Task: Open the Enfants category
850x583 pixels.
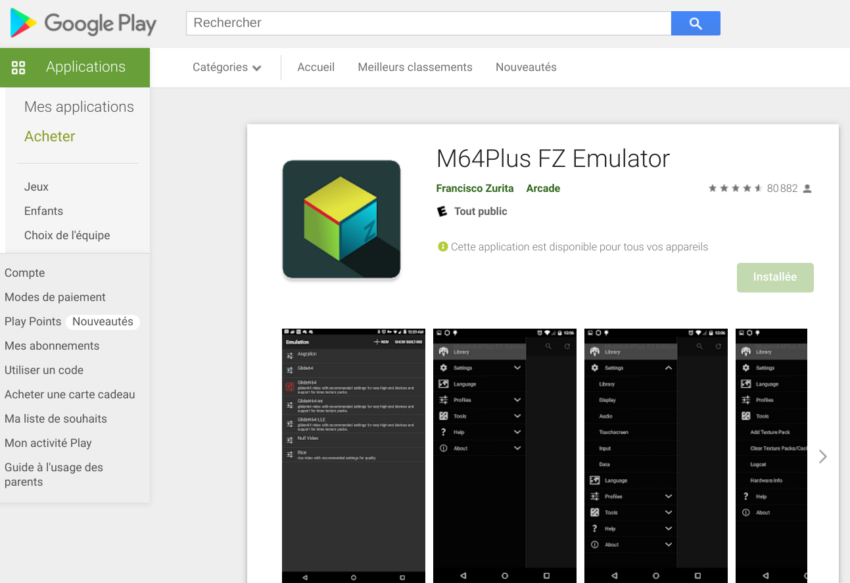Action: pos(43,211)
